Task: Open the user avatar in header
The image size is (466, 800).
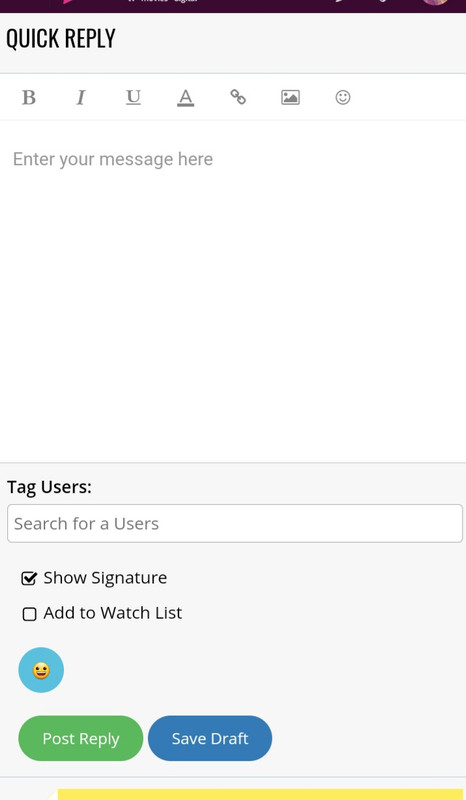Action: point(435,3)
